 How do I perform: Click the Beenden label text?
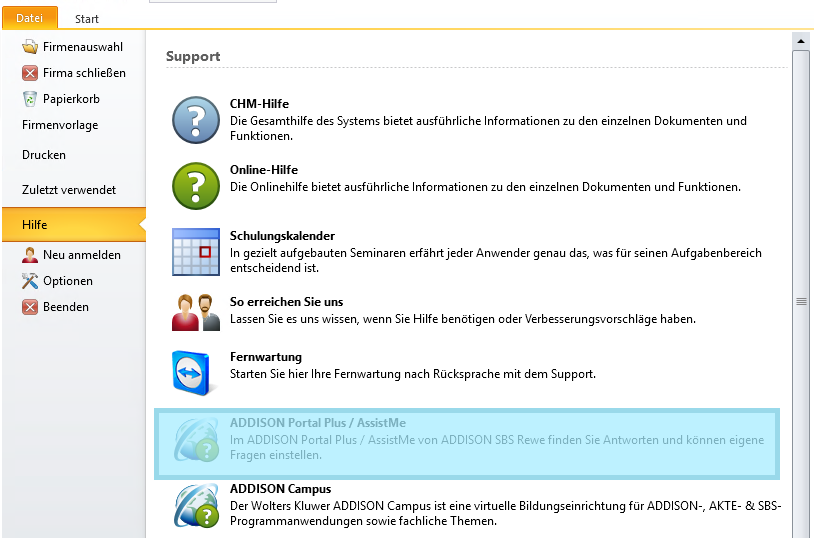(x=66, y=307)
